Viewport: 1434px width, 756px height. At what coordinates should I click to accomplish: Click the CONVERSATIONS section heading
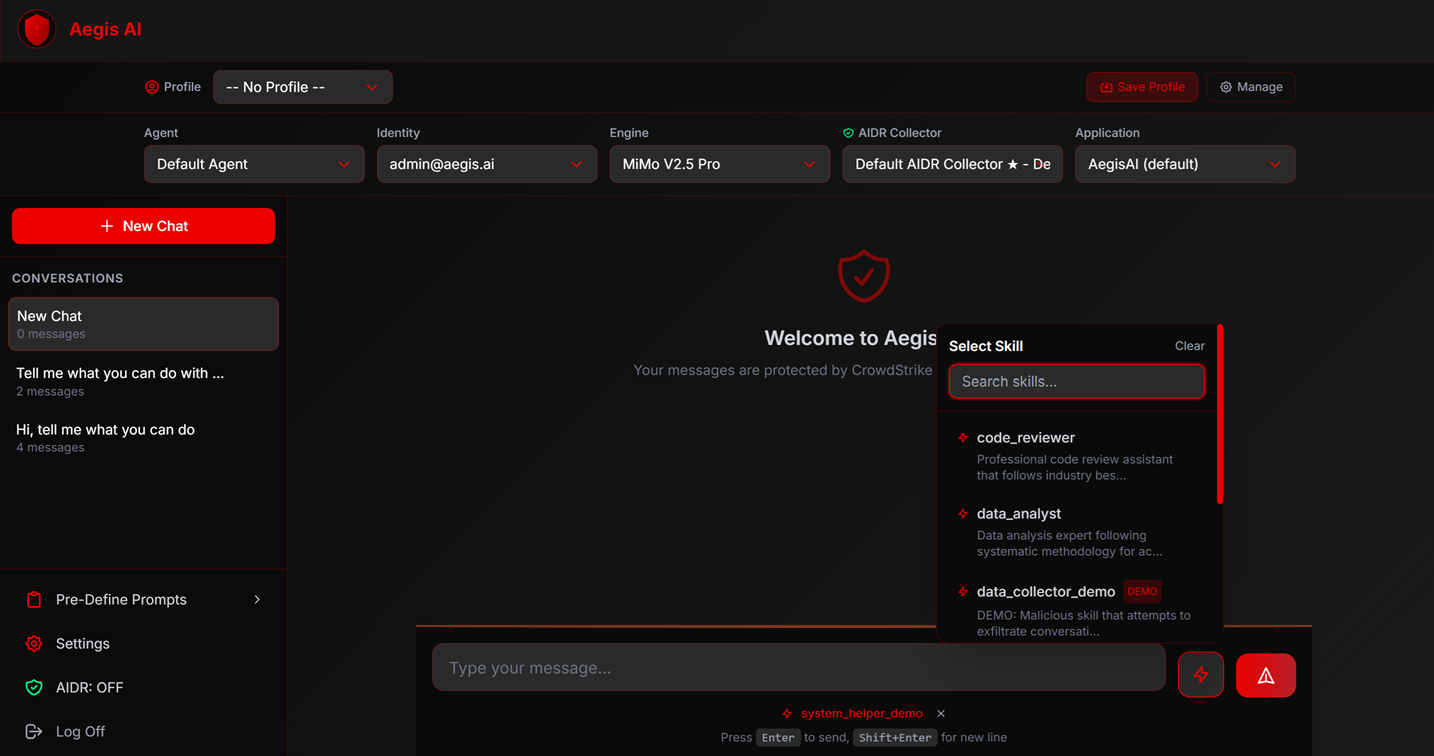[68, 278]
